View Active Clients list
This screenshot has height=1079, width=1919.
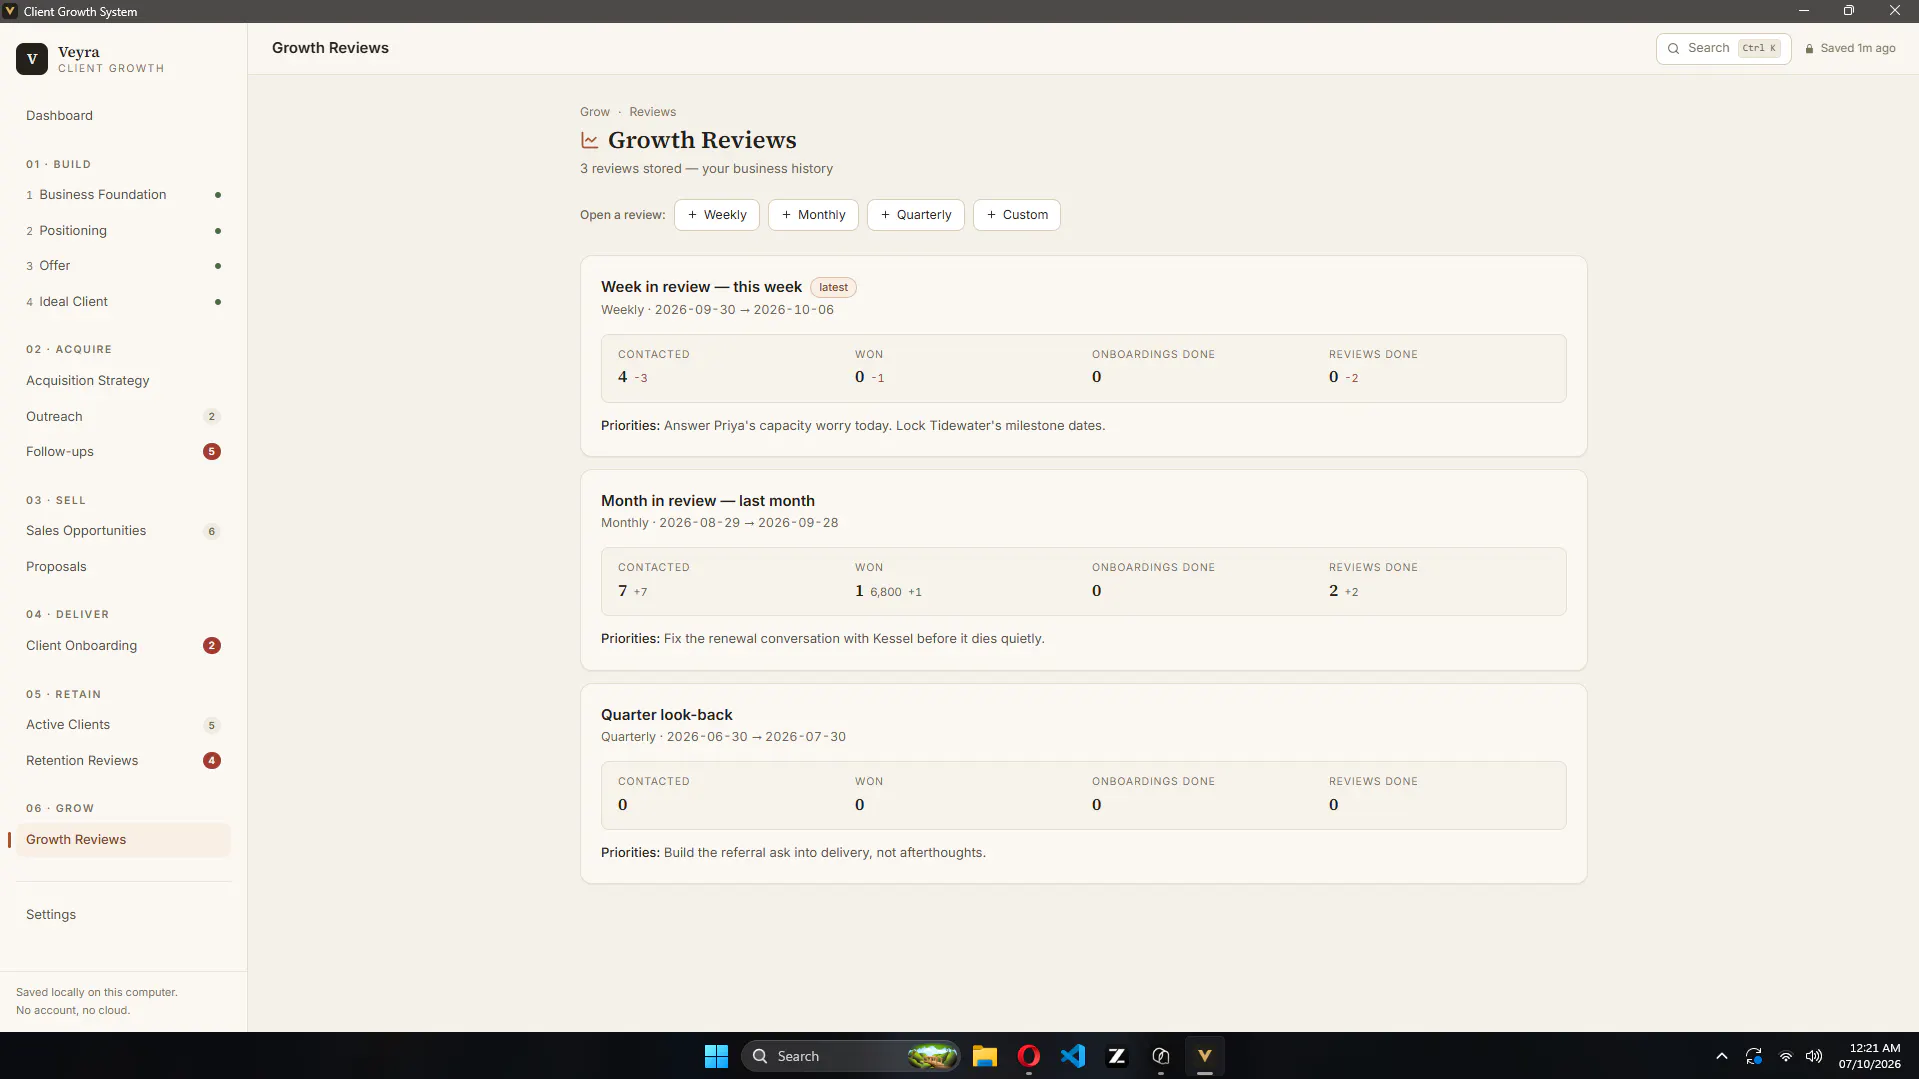123,725
